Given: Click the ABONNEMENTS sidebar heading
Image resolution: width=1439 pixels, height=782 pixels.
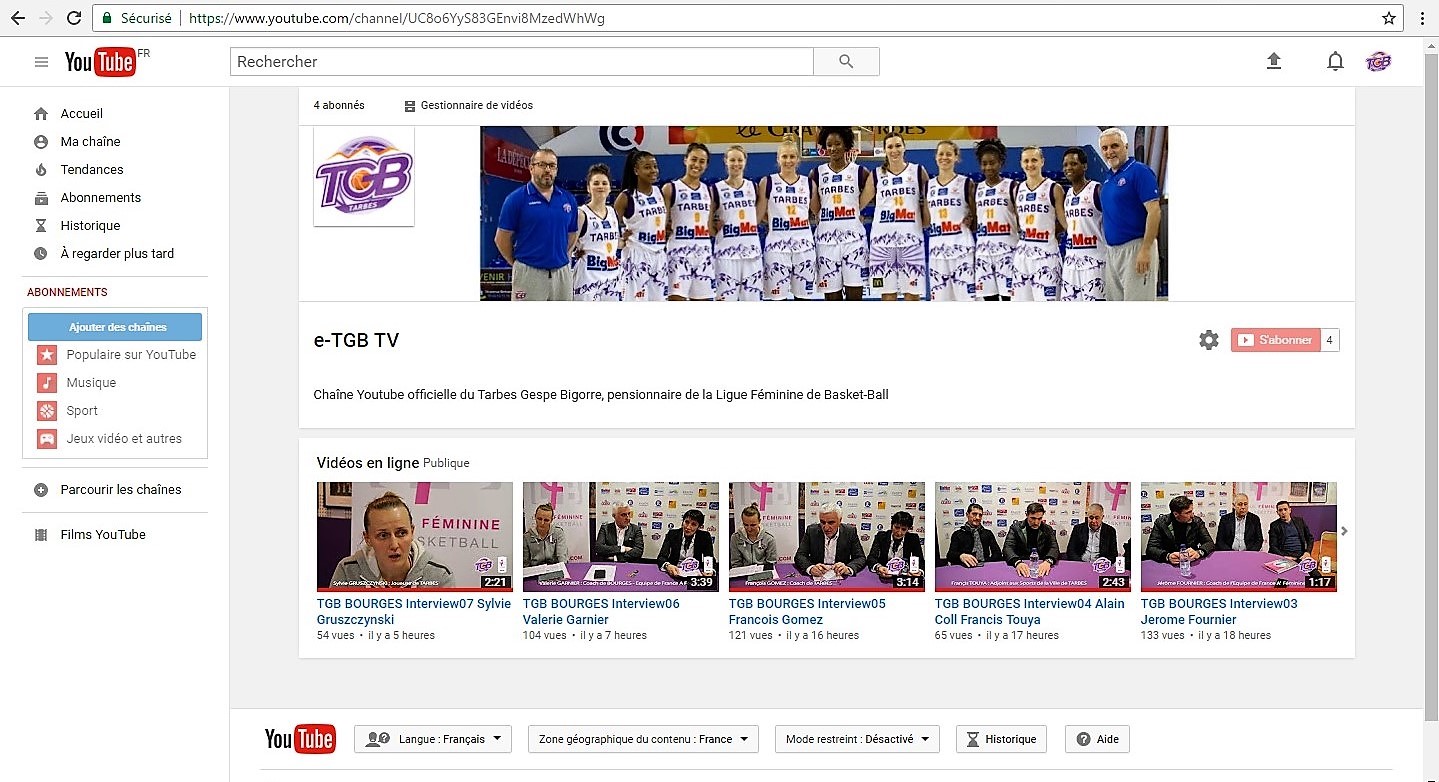Looking at the screenshot, I should tap(67, 292).
